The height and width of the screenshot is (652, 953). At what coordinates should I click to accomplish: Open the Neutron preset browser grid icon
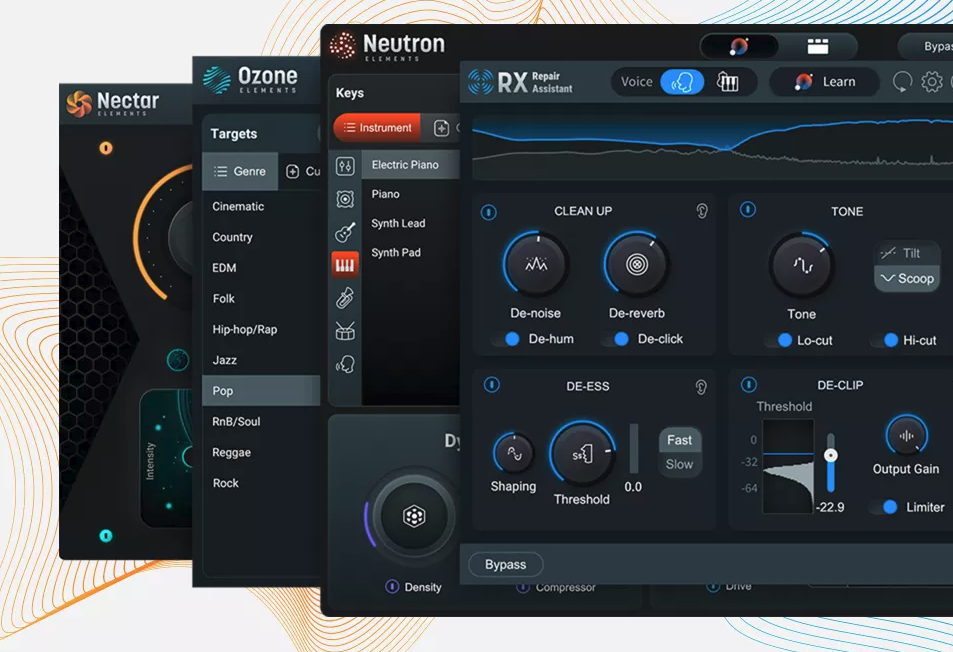(817, 46)
